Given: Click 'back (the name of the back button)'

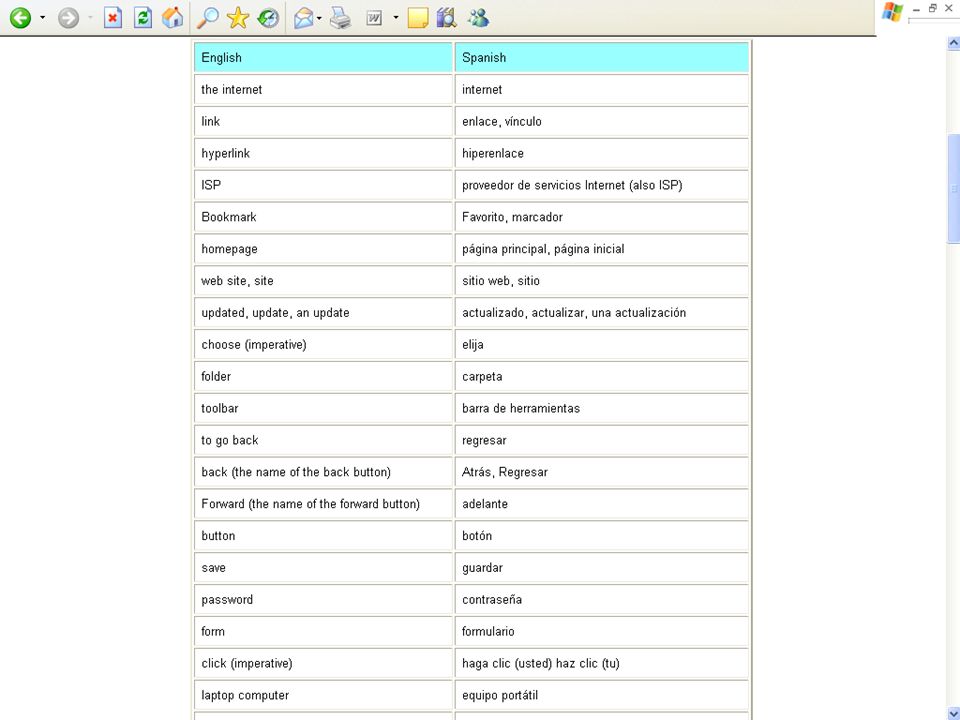Looking at the screenshot, I should [x=323, y=471].
